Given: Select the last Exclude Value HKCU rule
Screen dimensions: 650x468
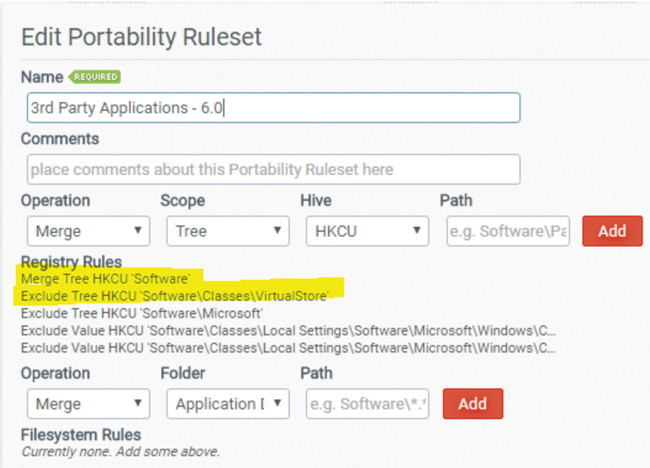Looking at the screenshot, I should [288, 348].
